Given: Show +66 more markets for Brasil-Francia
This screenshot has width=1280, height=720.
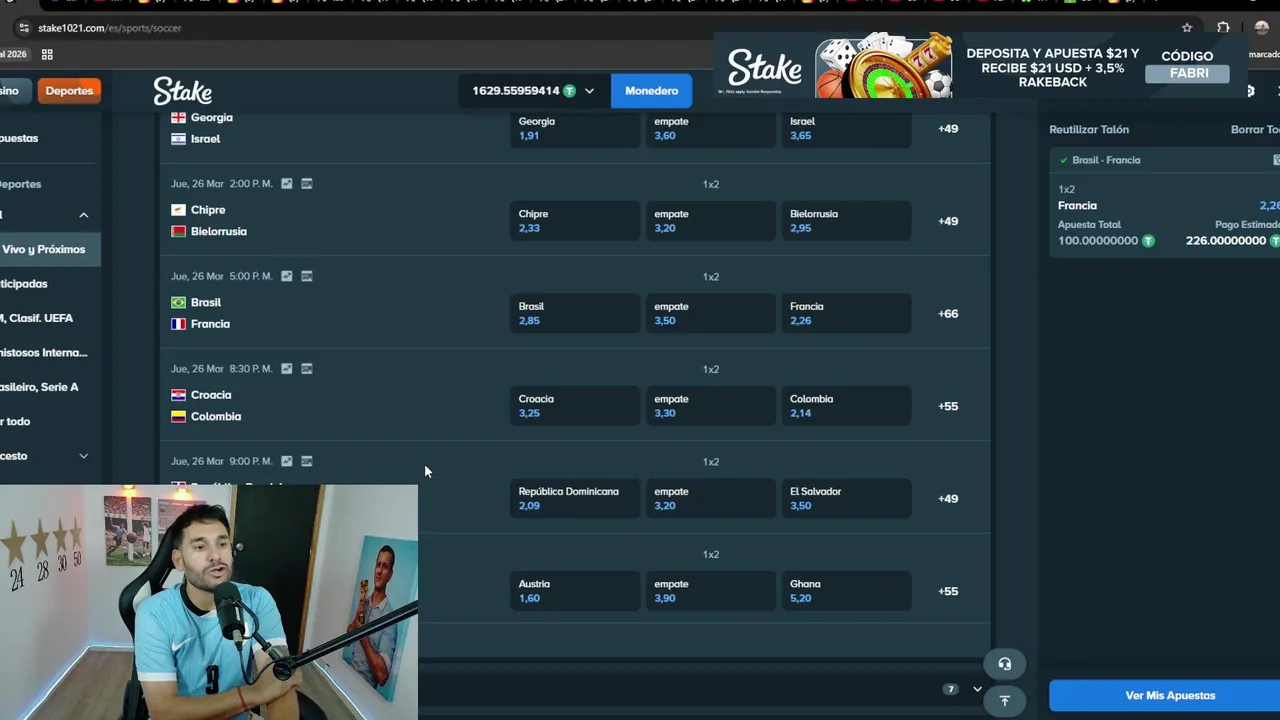Looking at the screenshot, I should coord(948,314).
